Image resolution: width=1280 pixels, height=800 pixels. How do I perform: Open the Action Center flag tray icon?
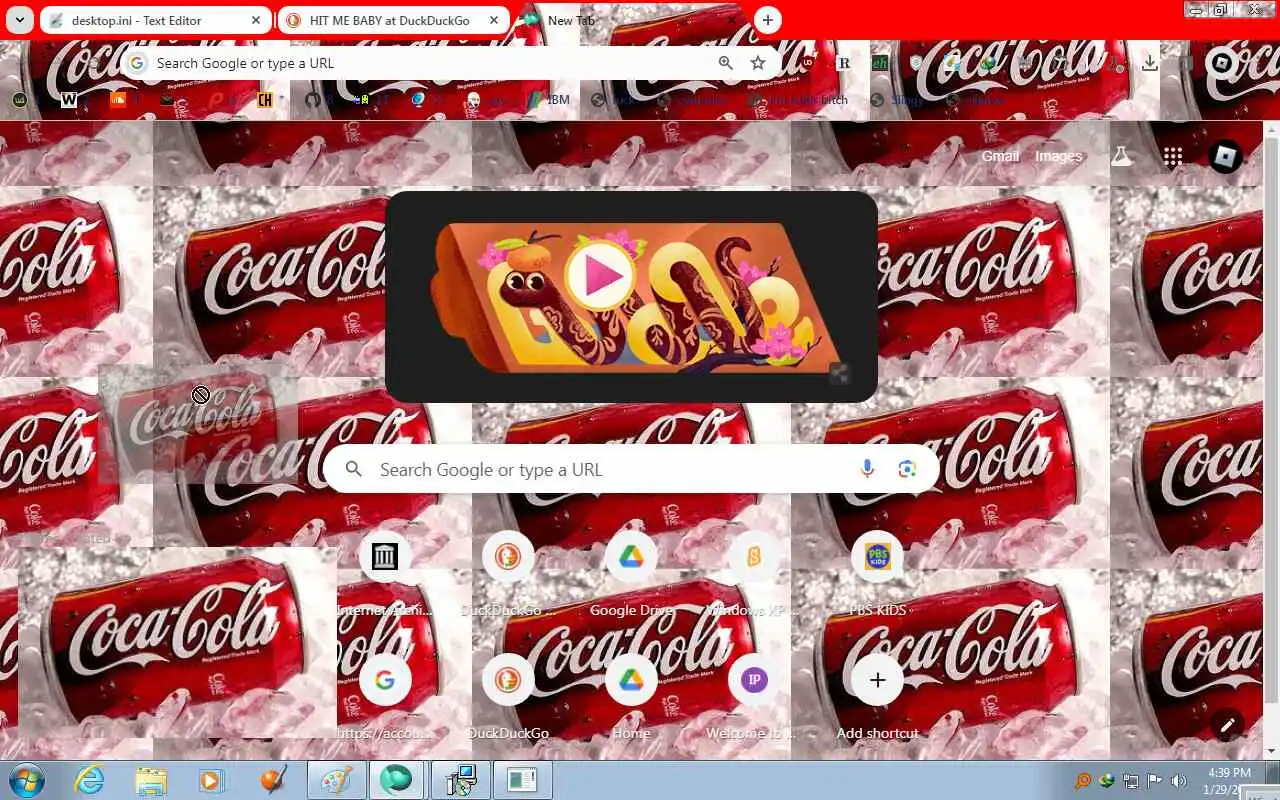pos(1155,781)
